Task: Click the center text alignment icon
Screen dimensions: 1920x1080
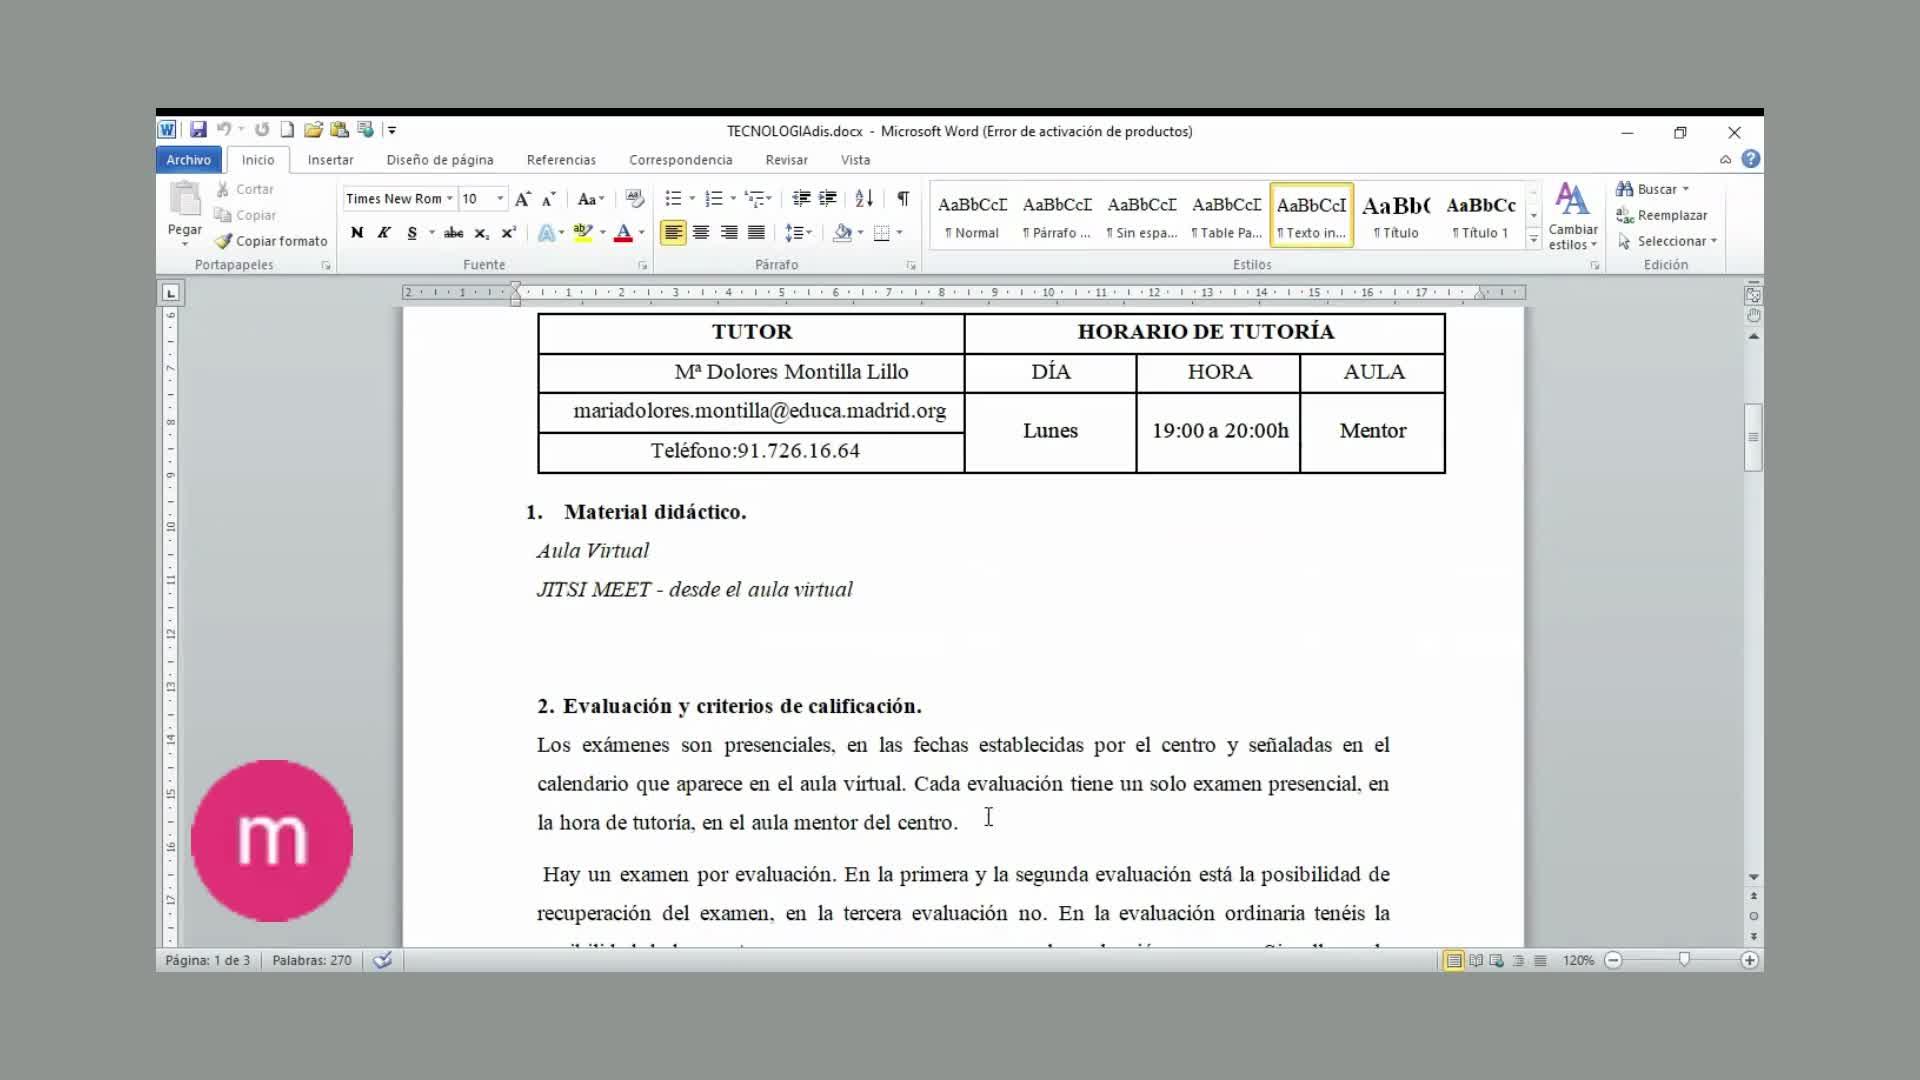Action: [x=701, y=232]
